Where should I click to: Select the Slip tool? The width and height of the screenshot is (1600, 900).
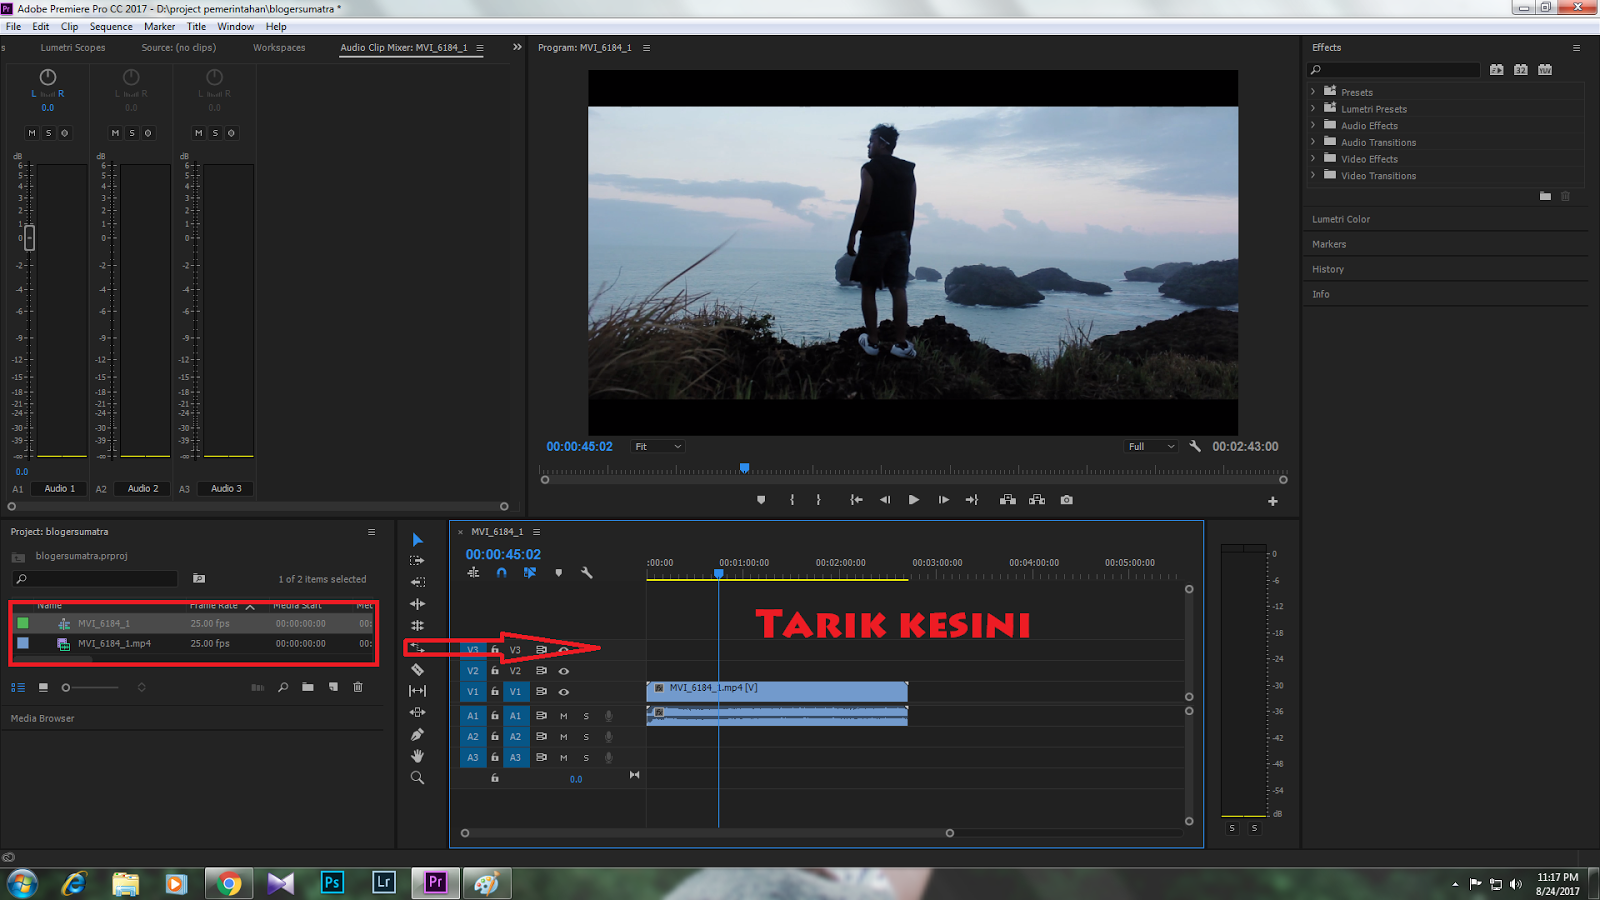coord(418,691)
